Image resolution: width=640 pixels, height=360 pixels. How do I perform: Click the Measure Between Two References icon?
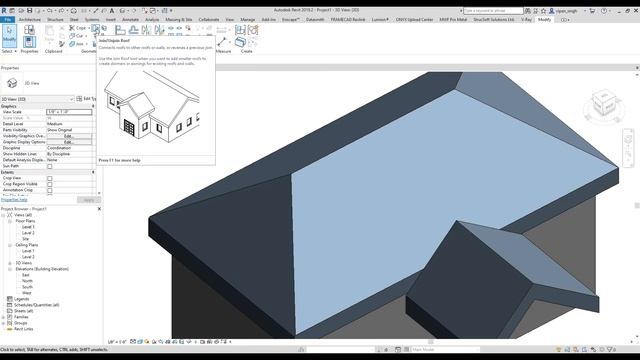(x=222, y=42)
